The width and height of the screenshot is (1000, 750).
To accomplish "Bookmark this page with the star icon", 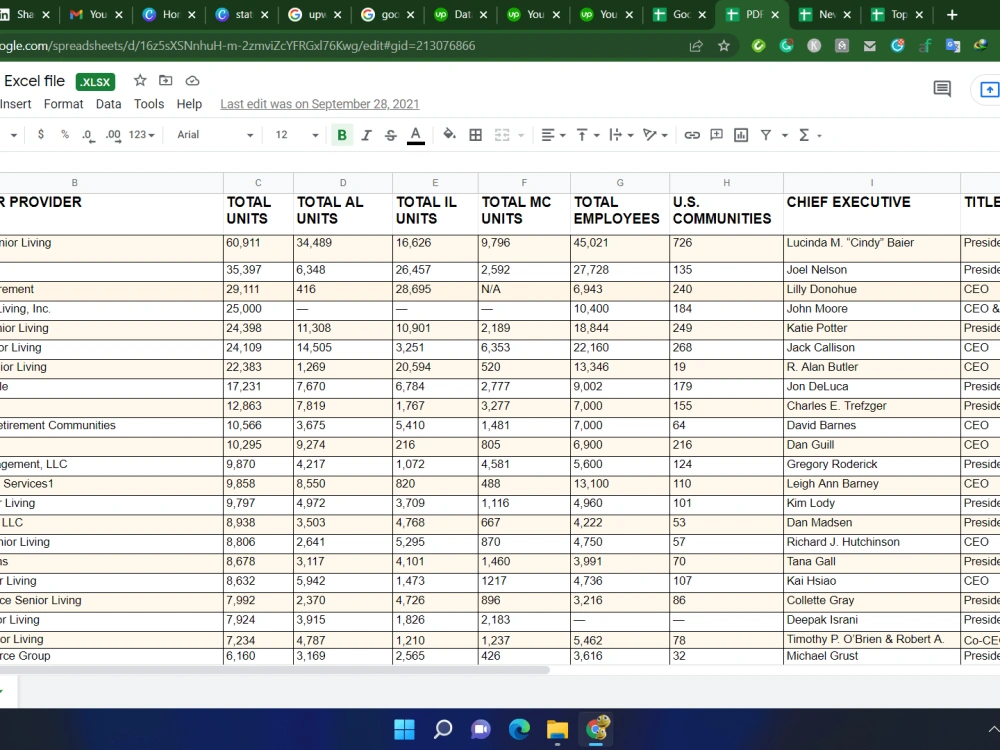I will click(x=724, y=46).
